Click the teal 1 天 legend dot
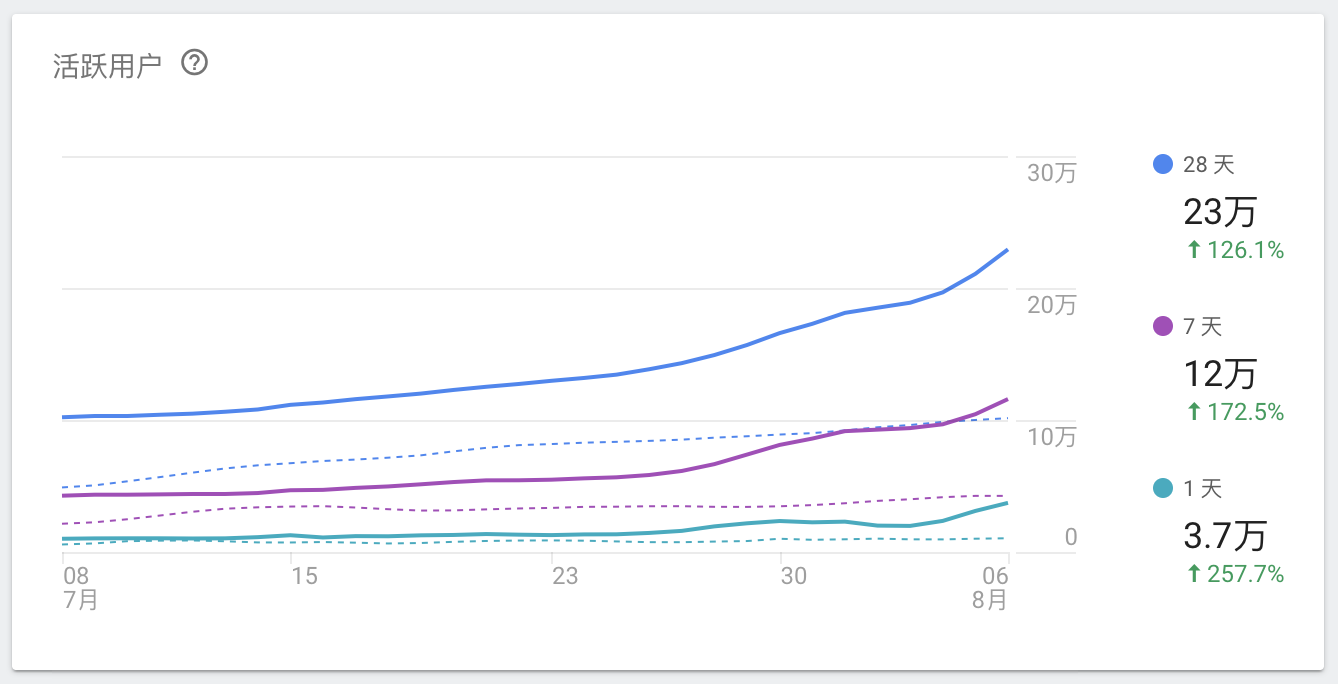Image resolution: width=1338 pixels, height=684 pixels. 1163,488
